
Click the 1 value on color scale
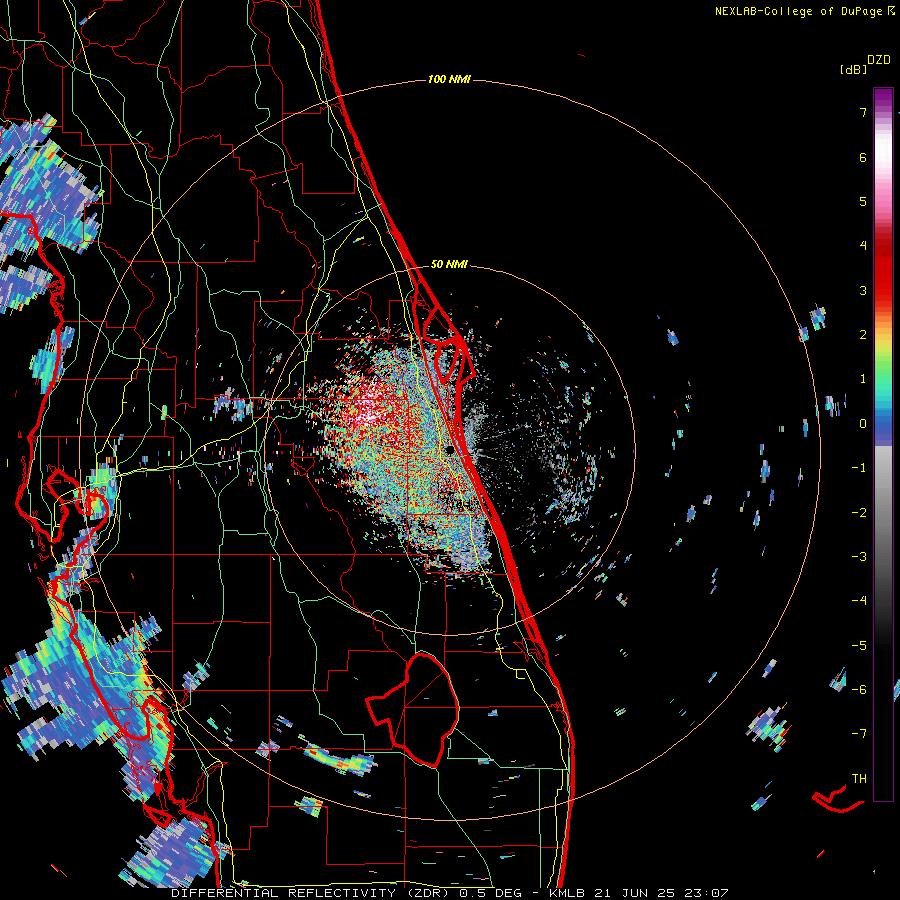coord(863,379)
